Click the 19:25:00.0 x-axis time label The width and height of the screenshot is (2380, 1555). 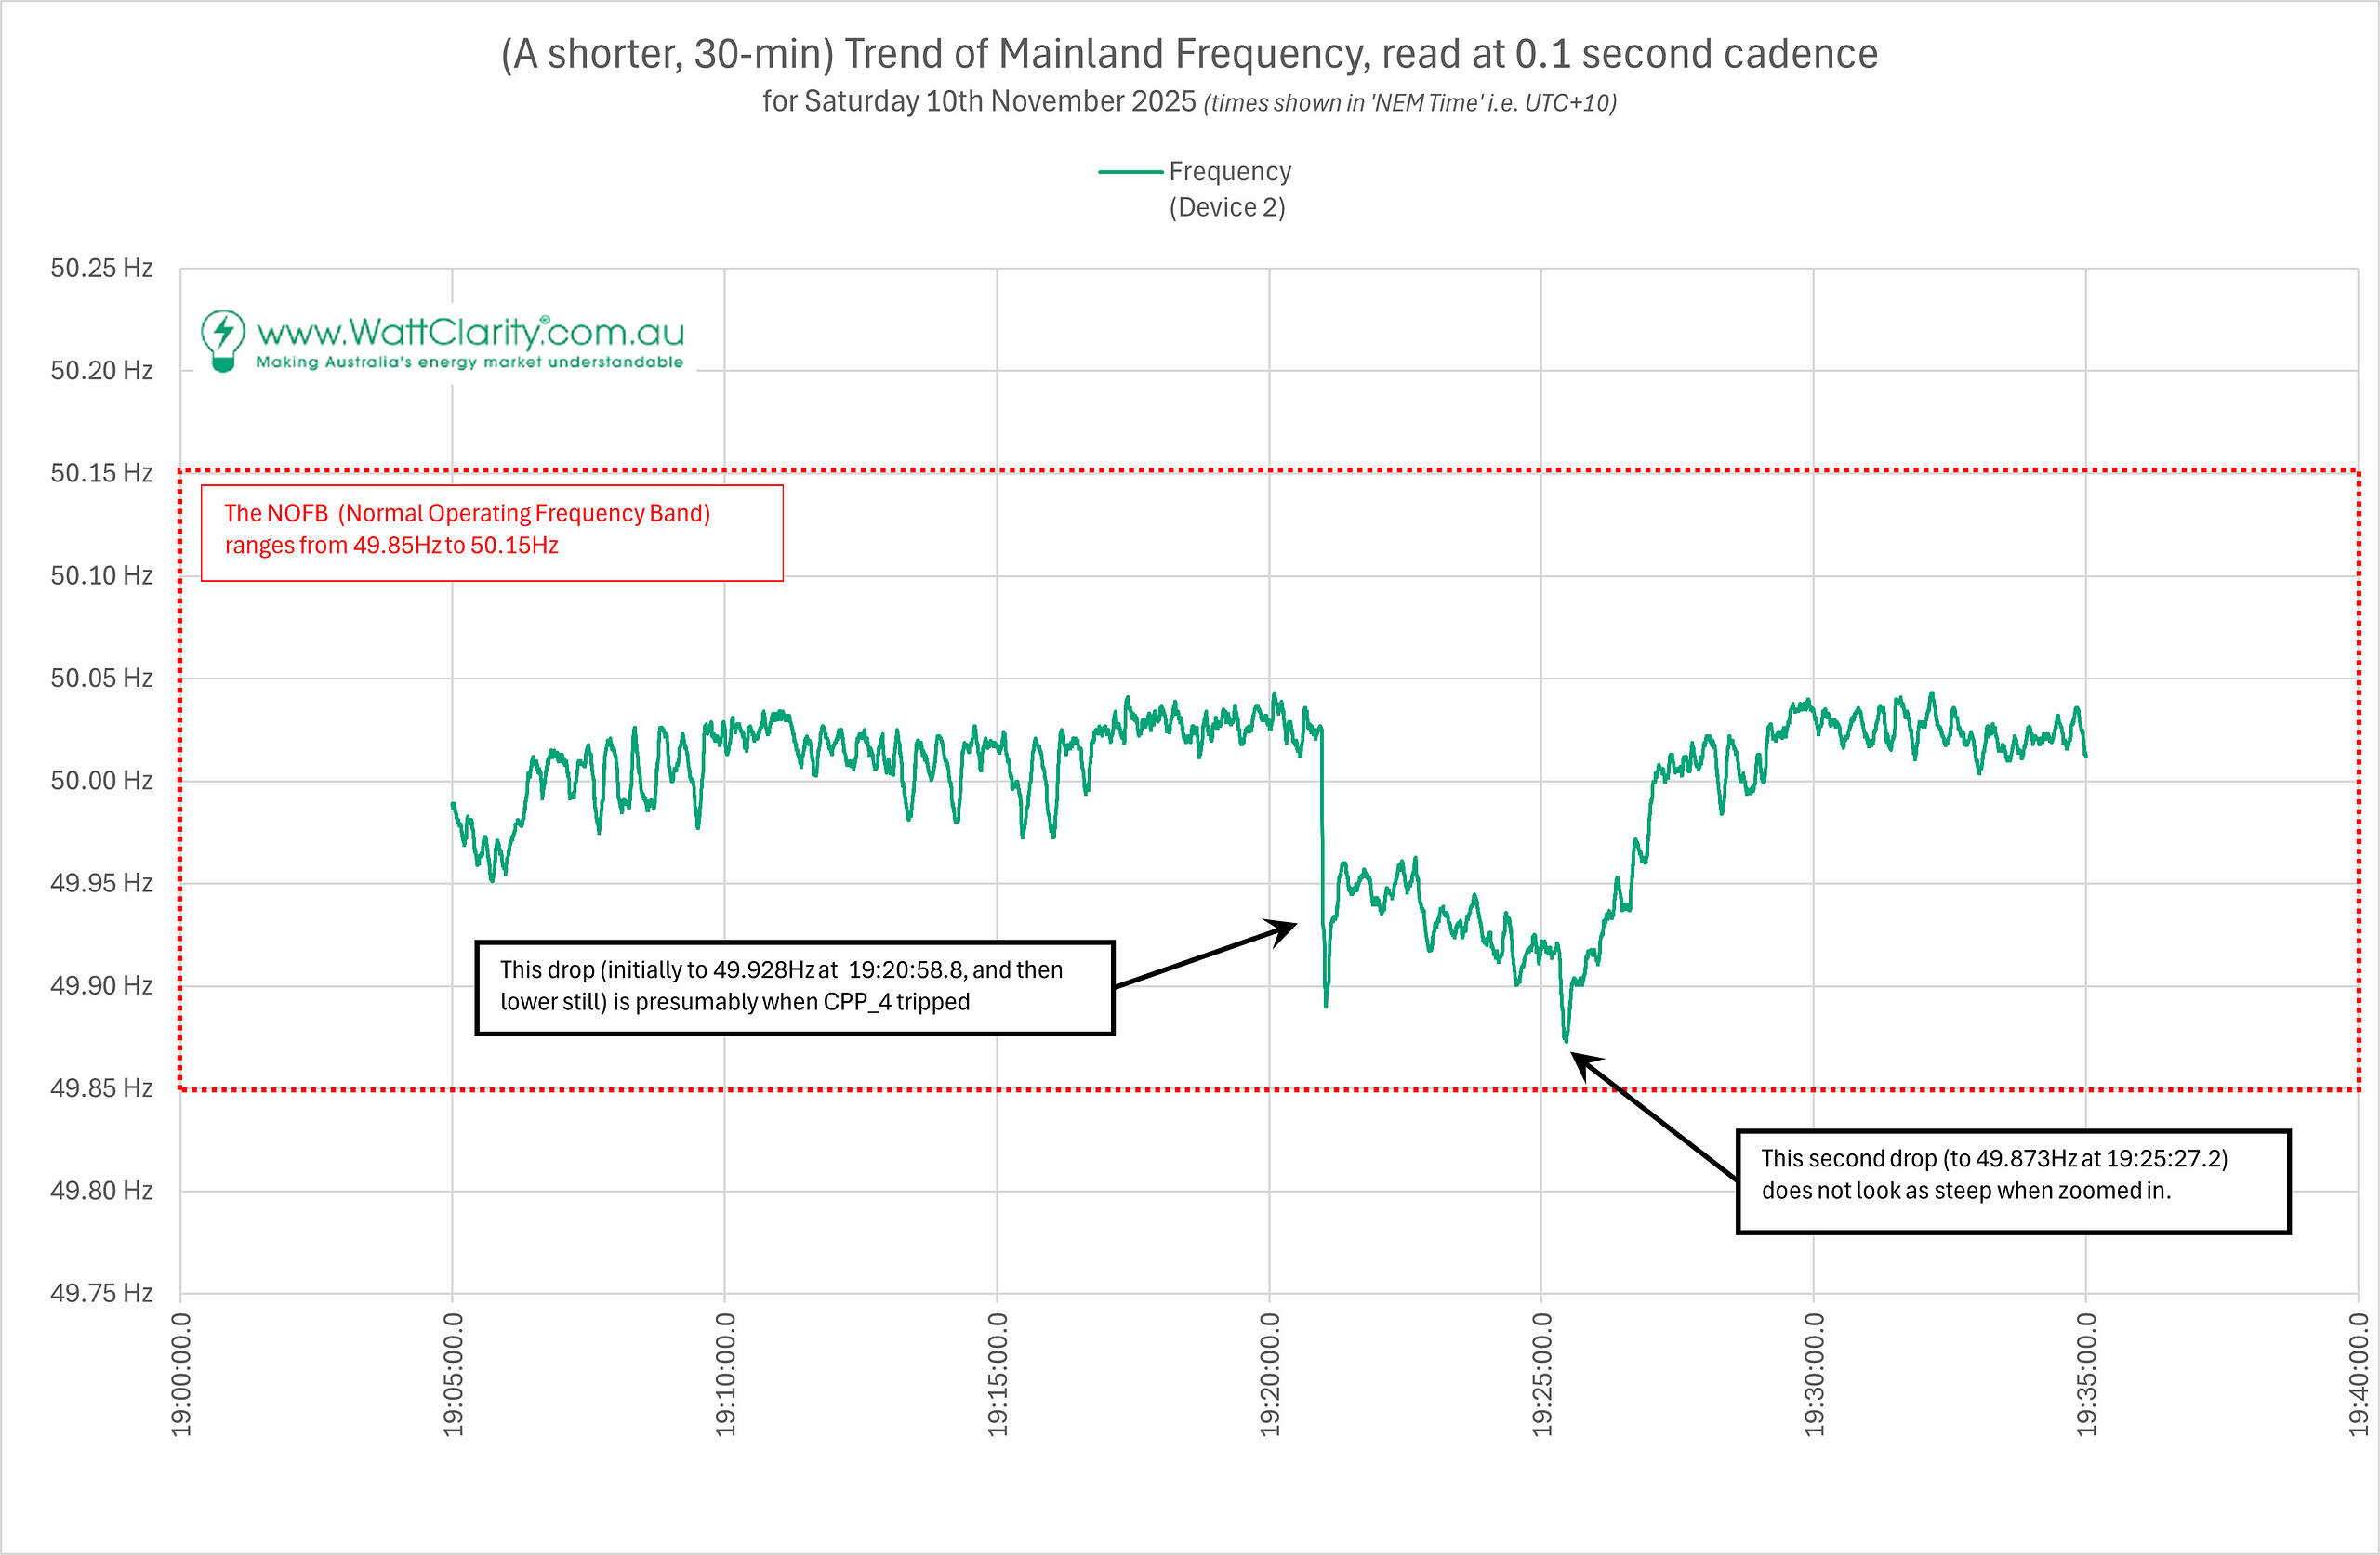(1541, 1375)
